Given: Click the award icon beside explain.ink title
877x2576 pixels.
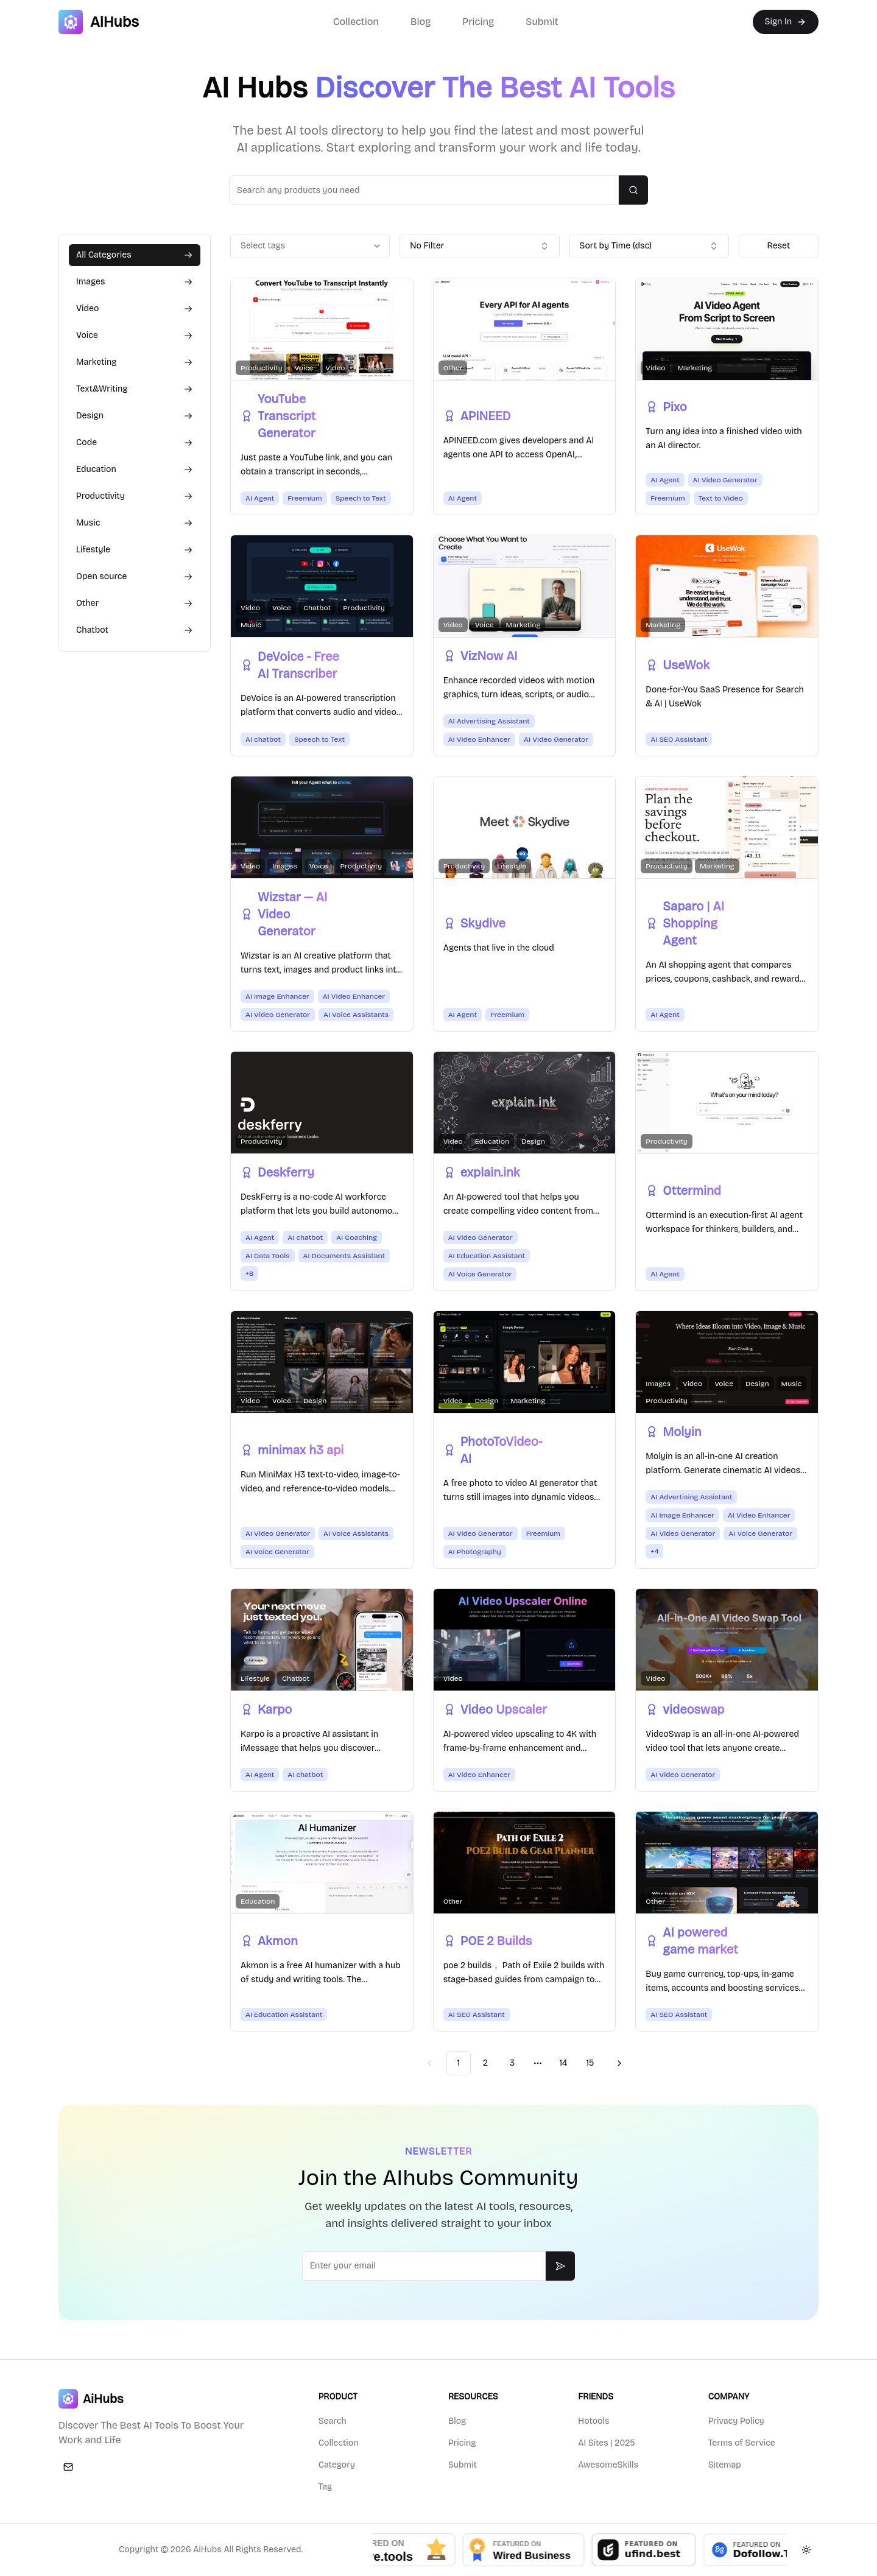Looking at the screenshot, I should pyautogui.click(x=449, y=1172).
